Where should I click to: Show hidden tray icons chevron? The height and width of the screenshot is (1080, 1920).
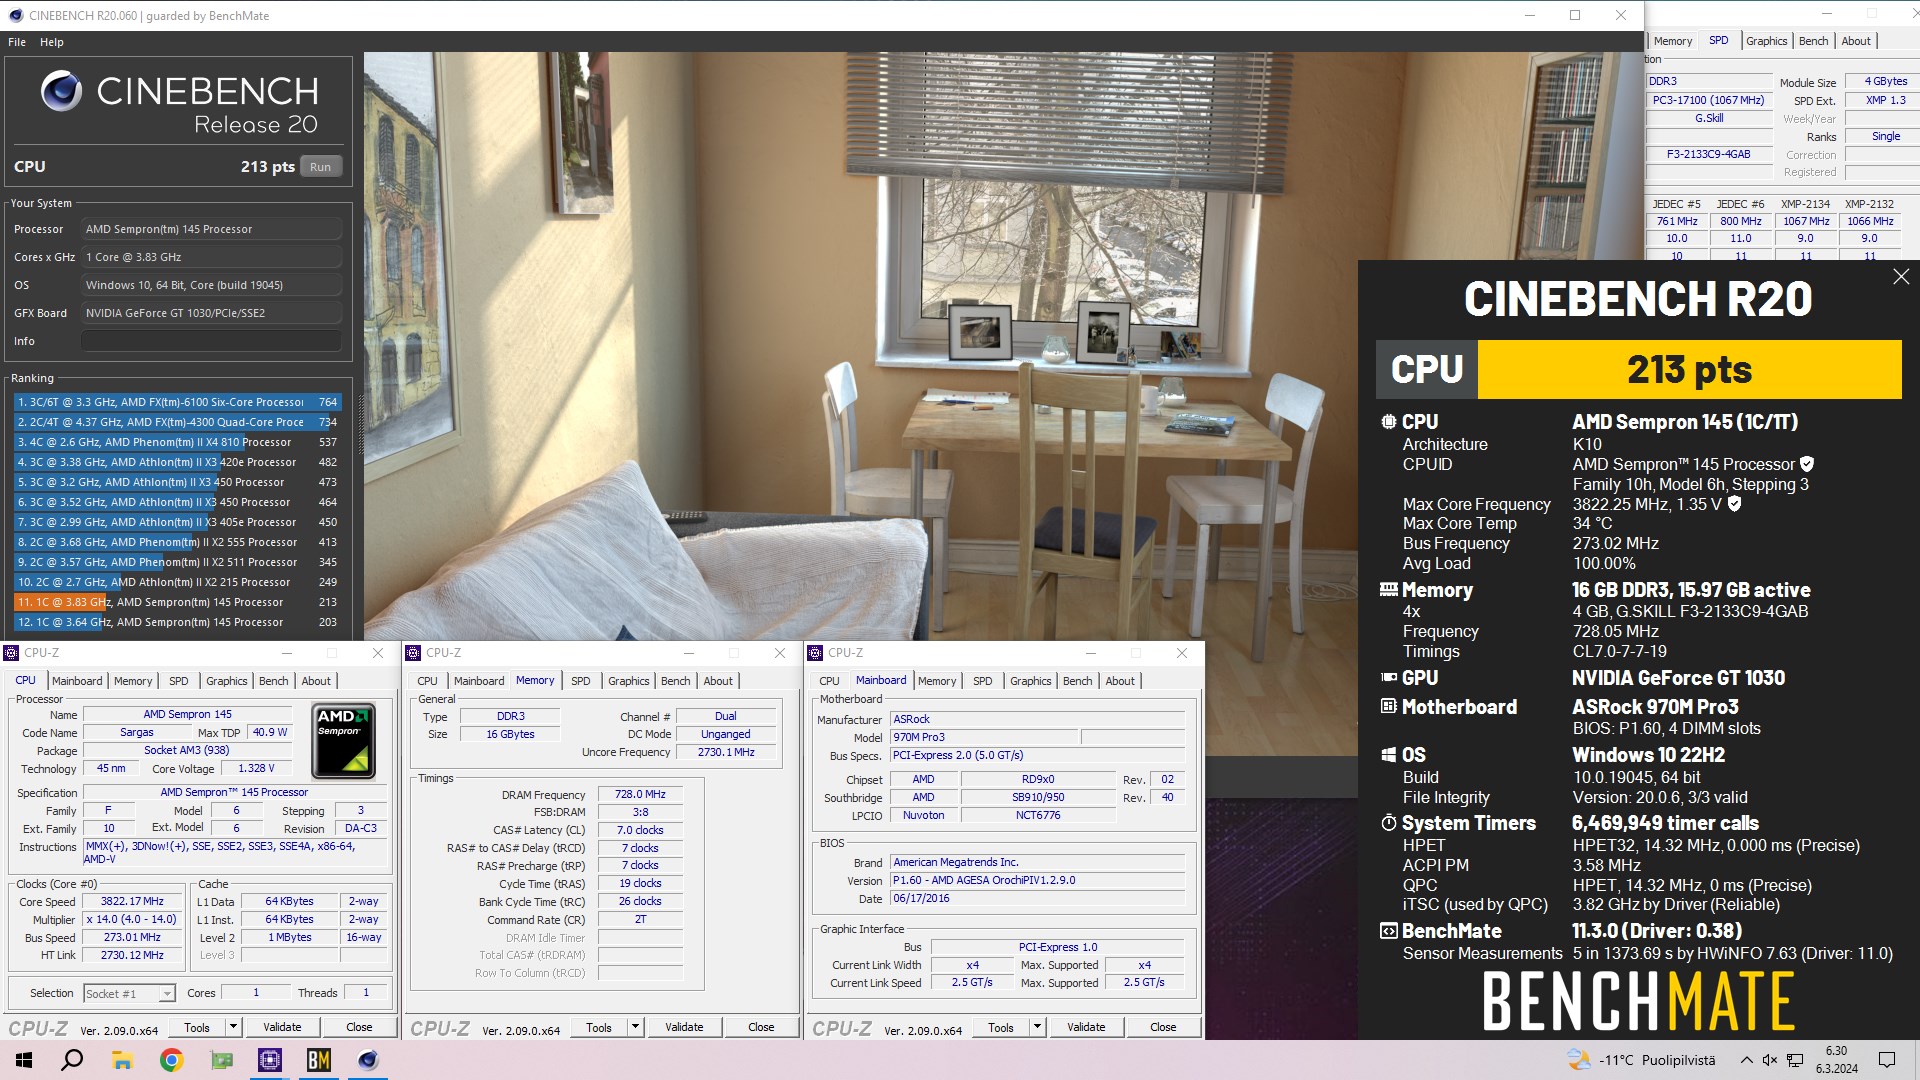coord(1746,1060)
